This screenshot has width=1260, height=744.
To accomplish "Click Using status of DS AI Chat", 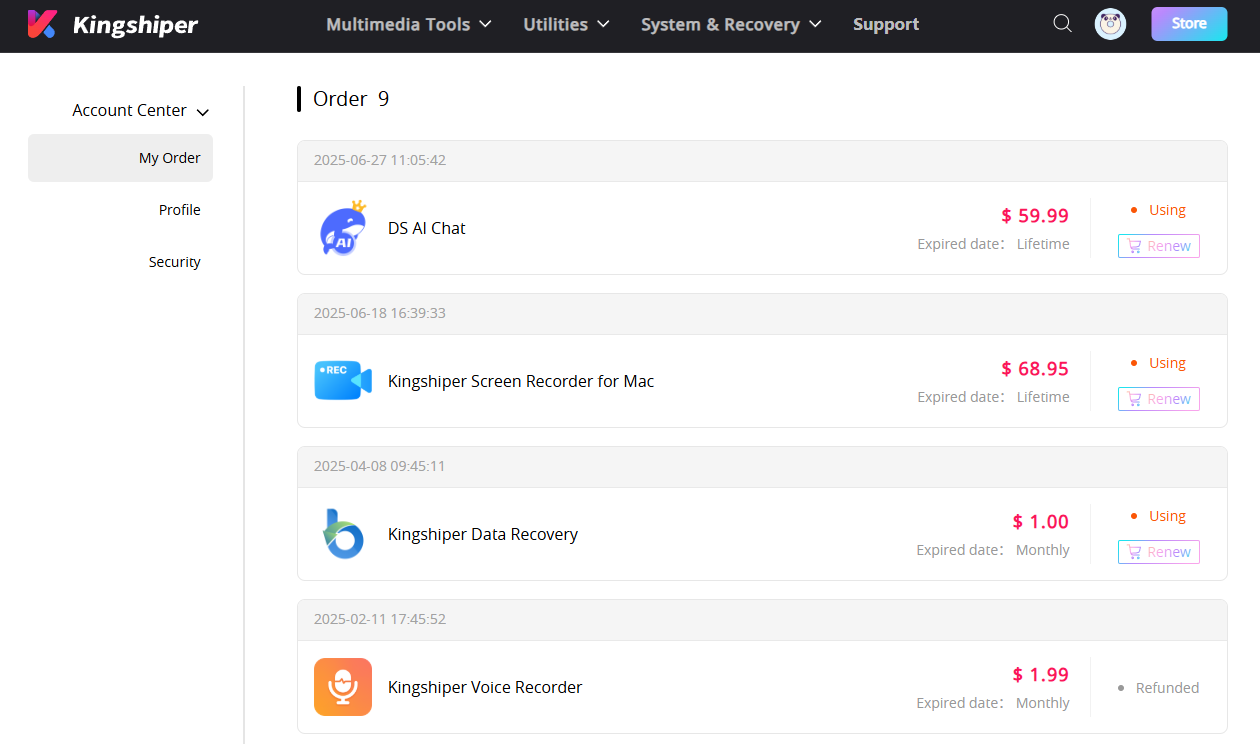I will pyautogui.click(x=1167, y=210).
